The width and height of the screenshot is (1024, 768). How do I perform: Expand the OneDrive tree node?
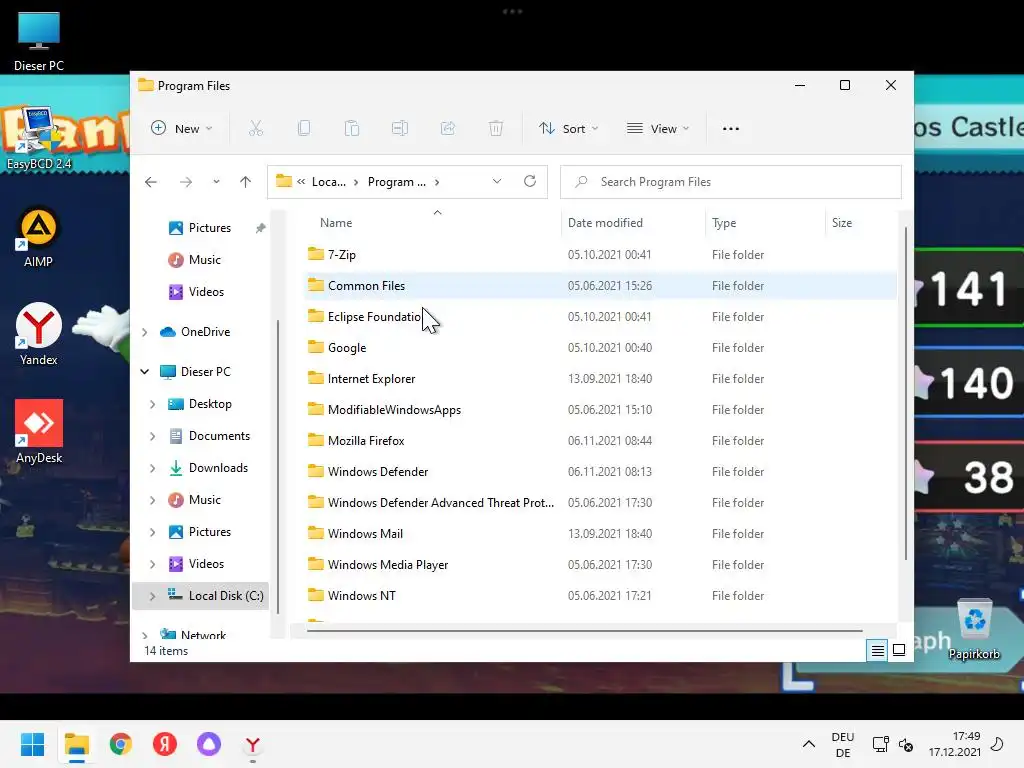pyautogui.click(x=144, y=332)
